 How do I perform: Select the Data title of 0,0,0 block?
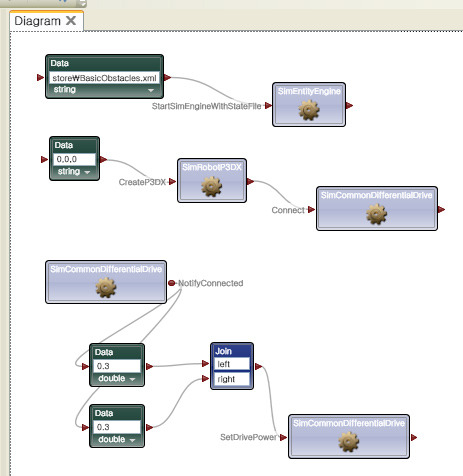coord(64,145)
